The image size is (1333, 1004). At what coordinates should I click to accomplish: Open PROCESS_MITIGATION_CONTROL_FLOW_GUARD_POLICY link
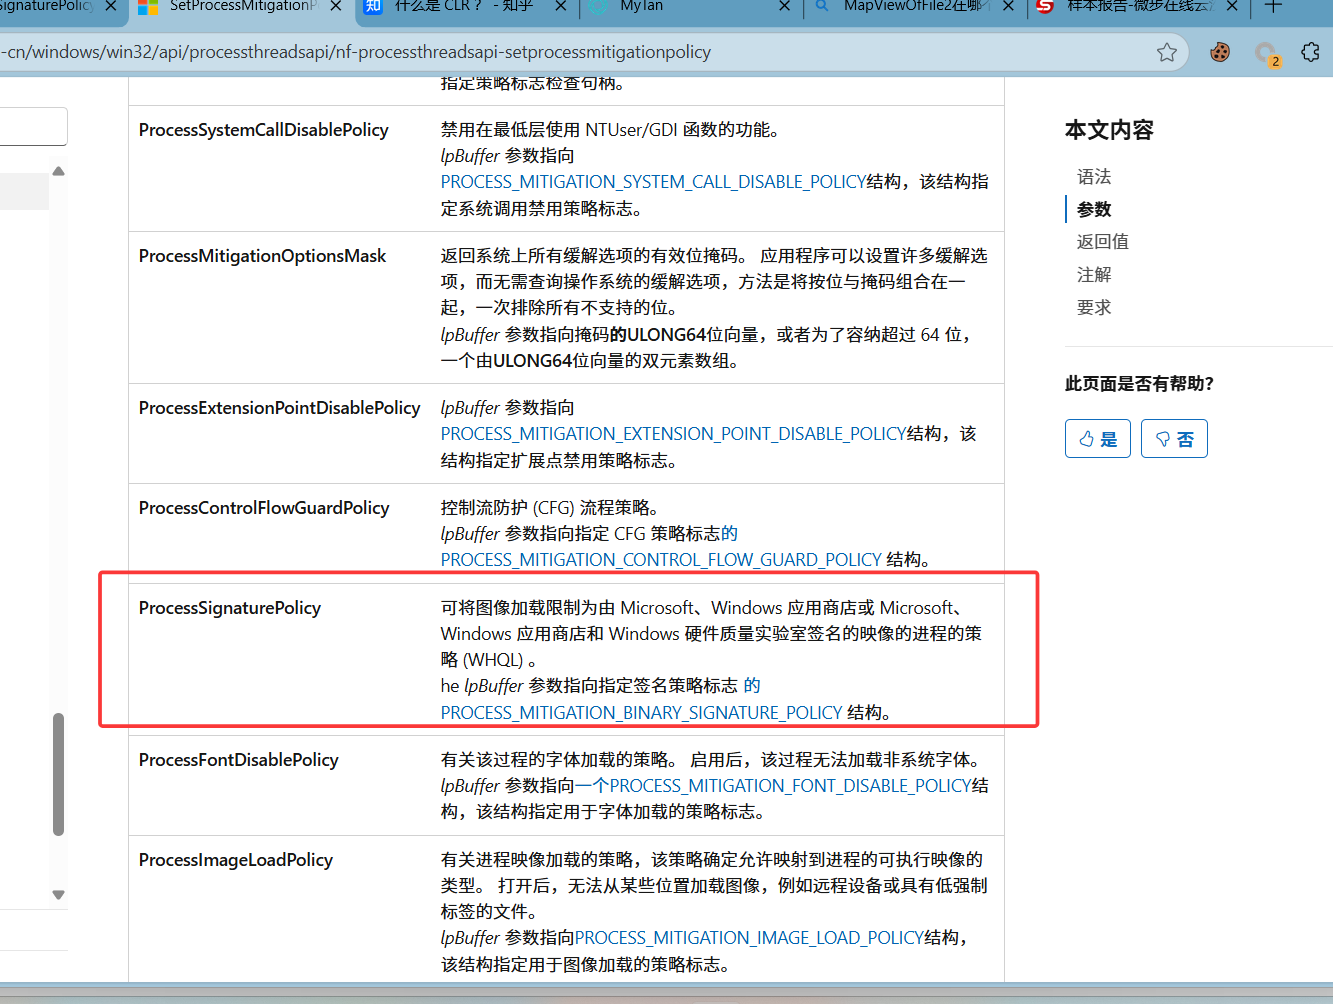click(661, 560)
